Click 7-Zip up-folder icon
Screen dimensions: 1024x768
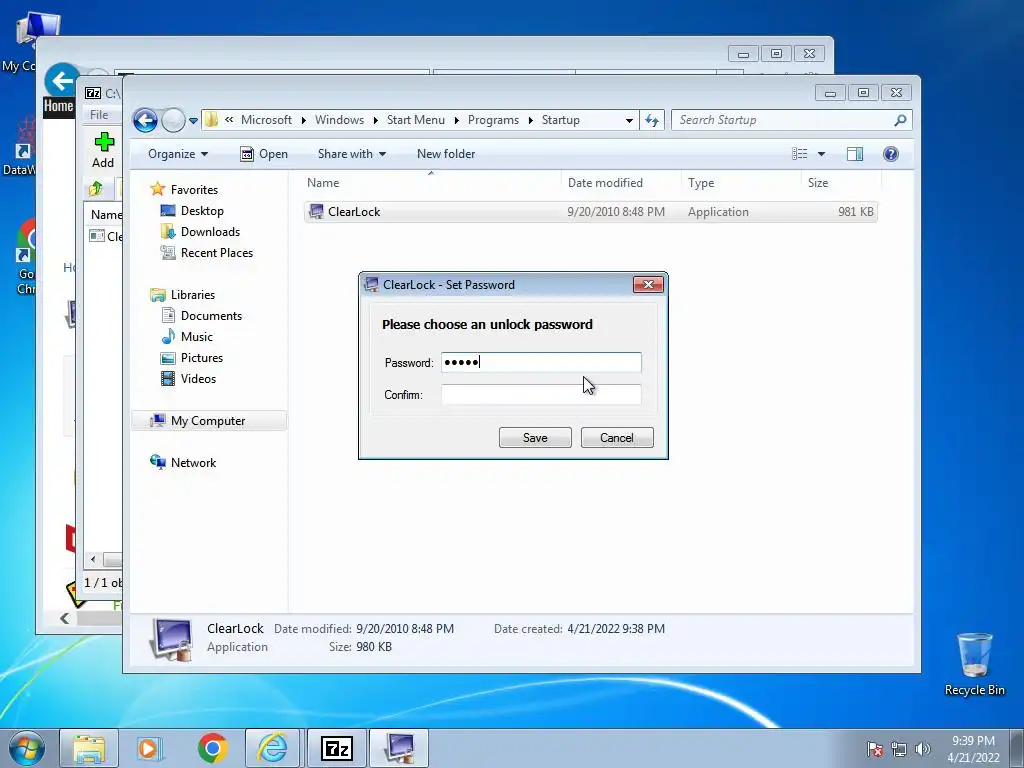pos(95,189)
